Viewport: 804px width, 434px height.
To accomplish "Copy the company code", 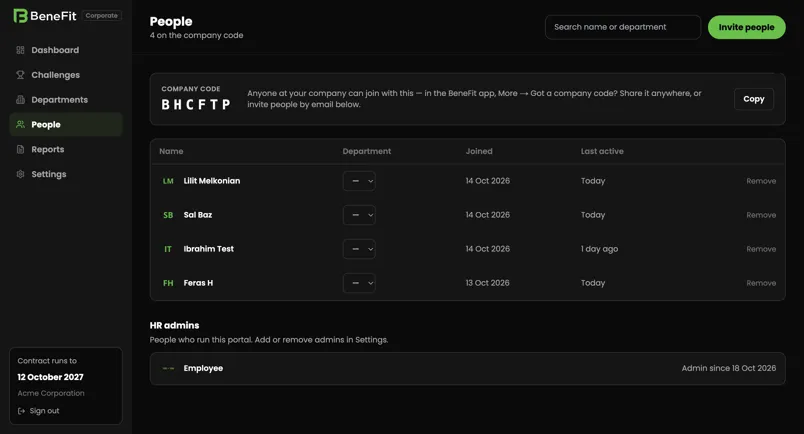I will tap(754, 99).
